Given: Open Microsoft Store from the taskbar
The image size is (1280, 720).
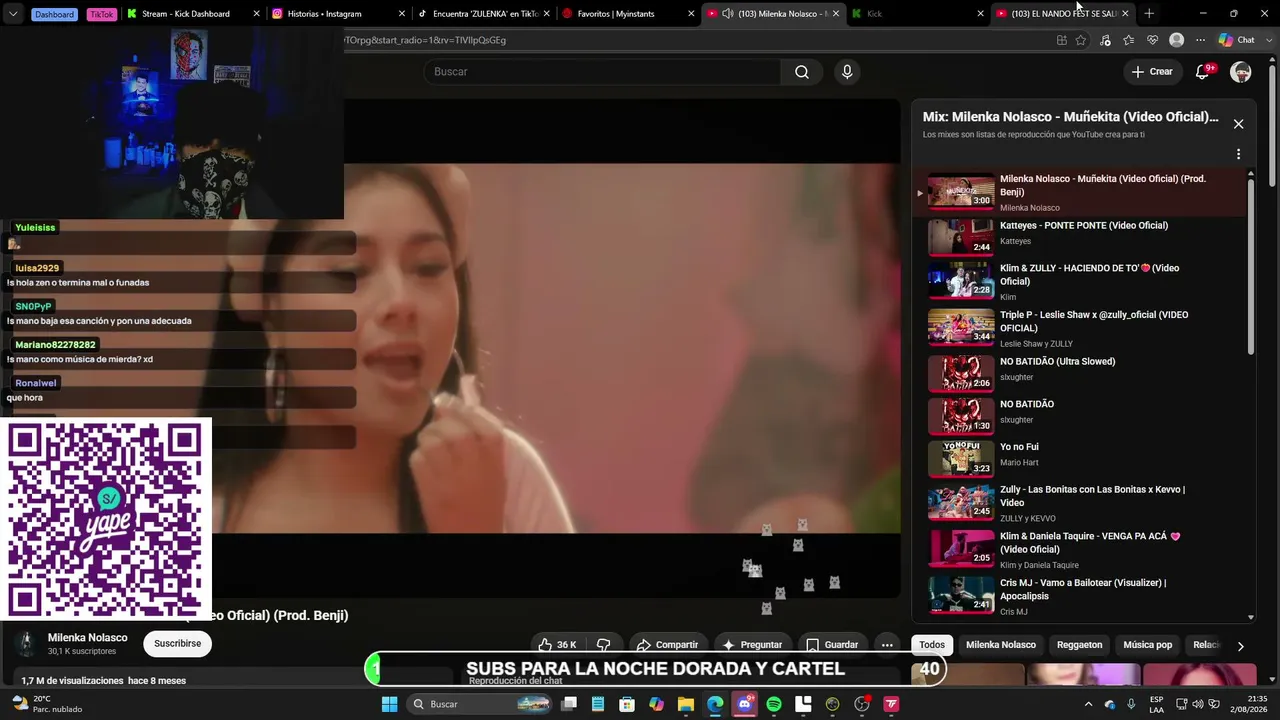Looking at the screenshot, I should pyautogui.click(x=627, y=704).
